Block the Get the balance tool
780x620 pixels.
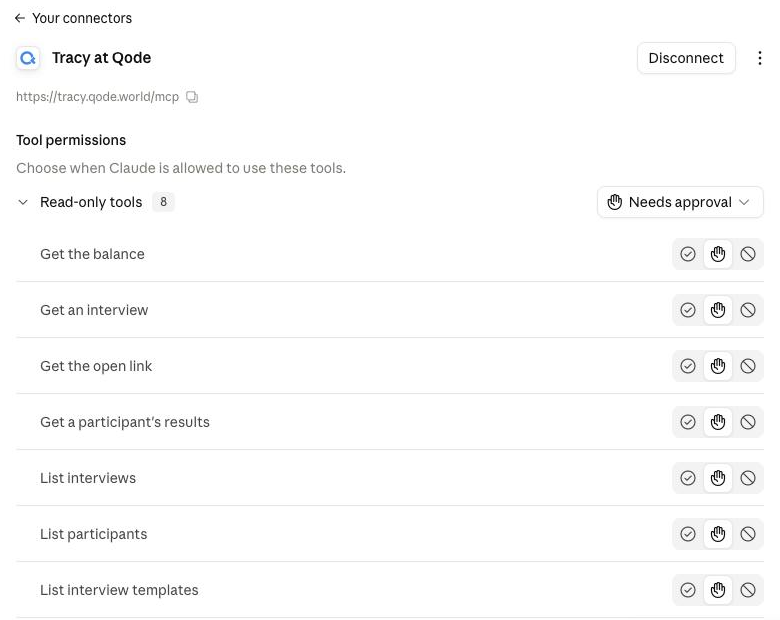click(748, 254)
